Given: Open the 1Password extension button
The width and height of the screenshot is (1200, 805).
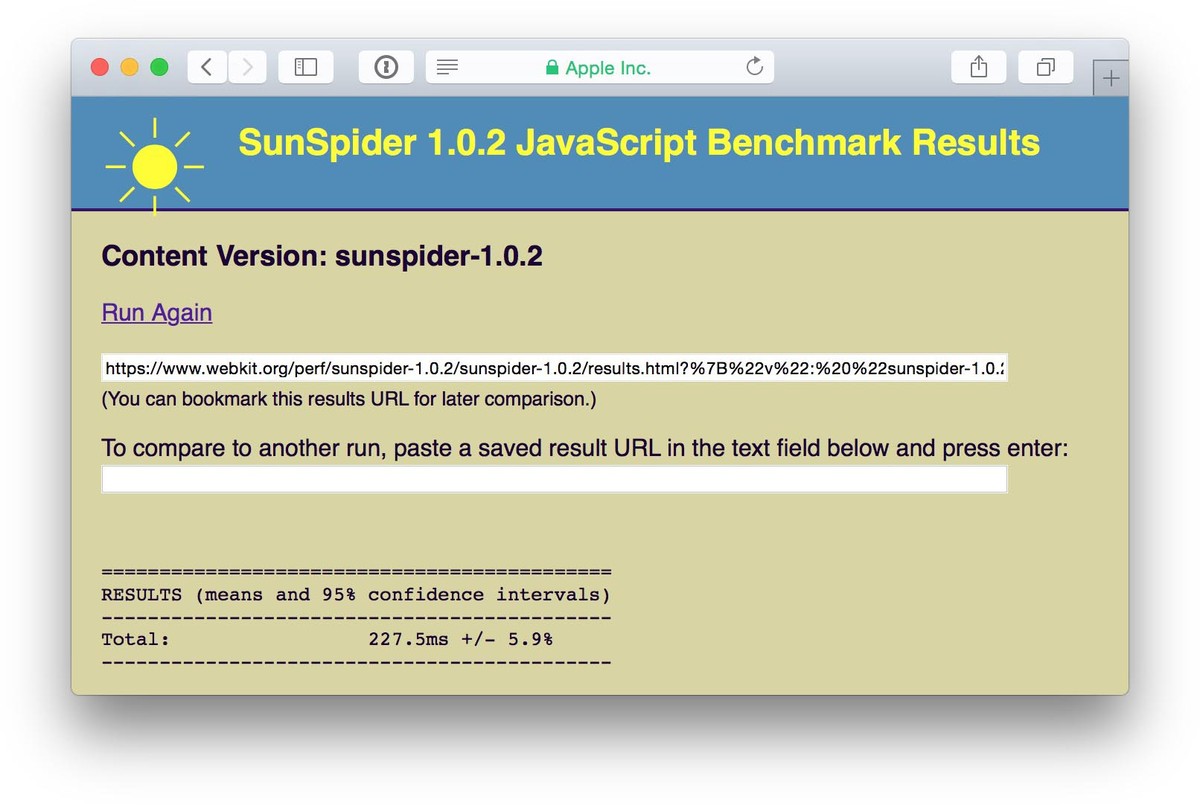Looking at the screenshot, I should click(386, 67).
